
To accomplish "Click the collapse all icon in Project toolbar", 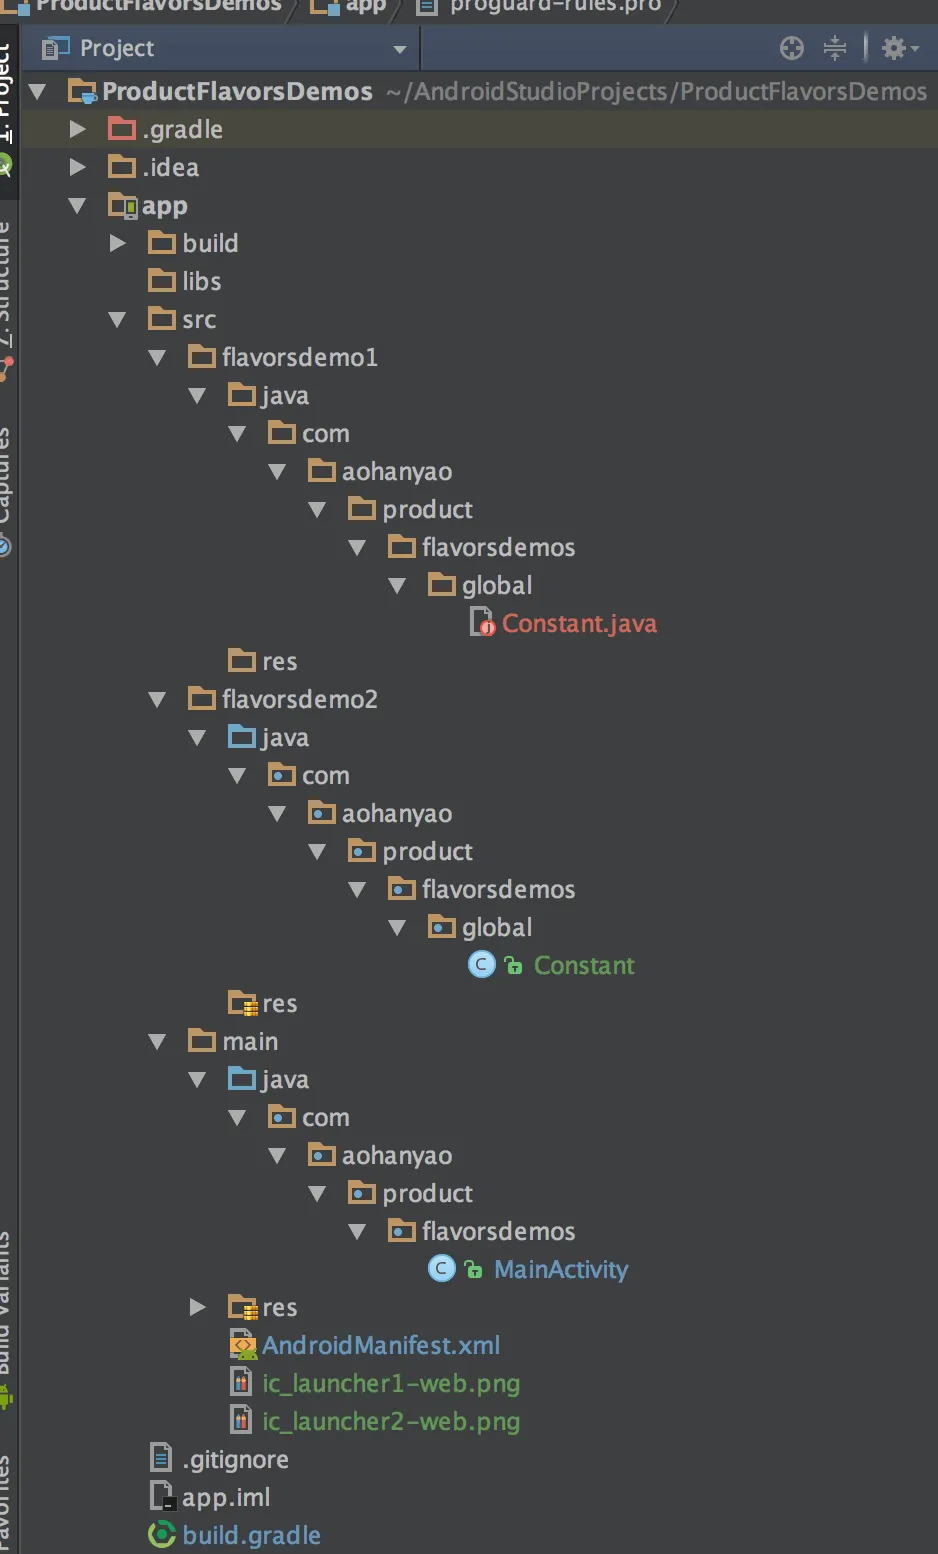I will [x=835, y=48].
